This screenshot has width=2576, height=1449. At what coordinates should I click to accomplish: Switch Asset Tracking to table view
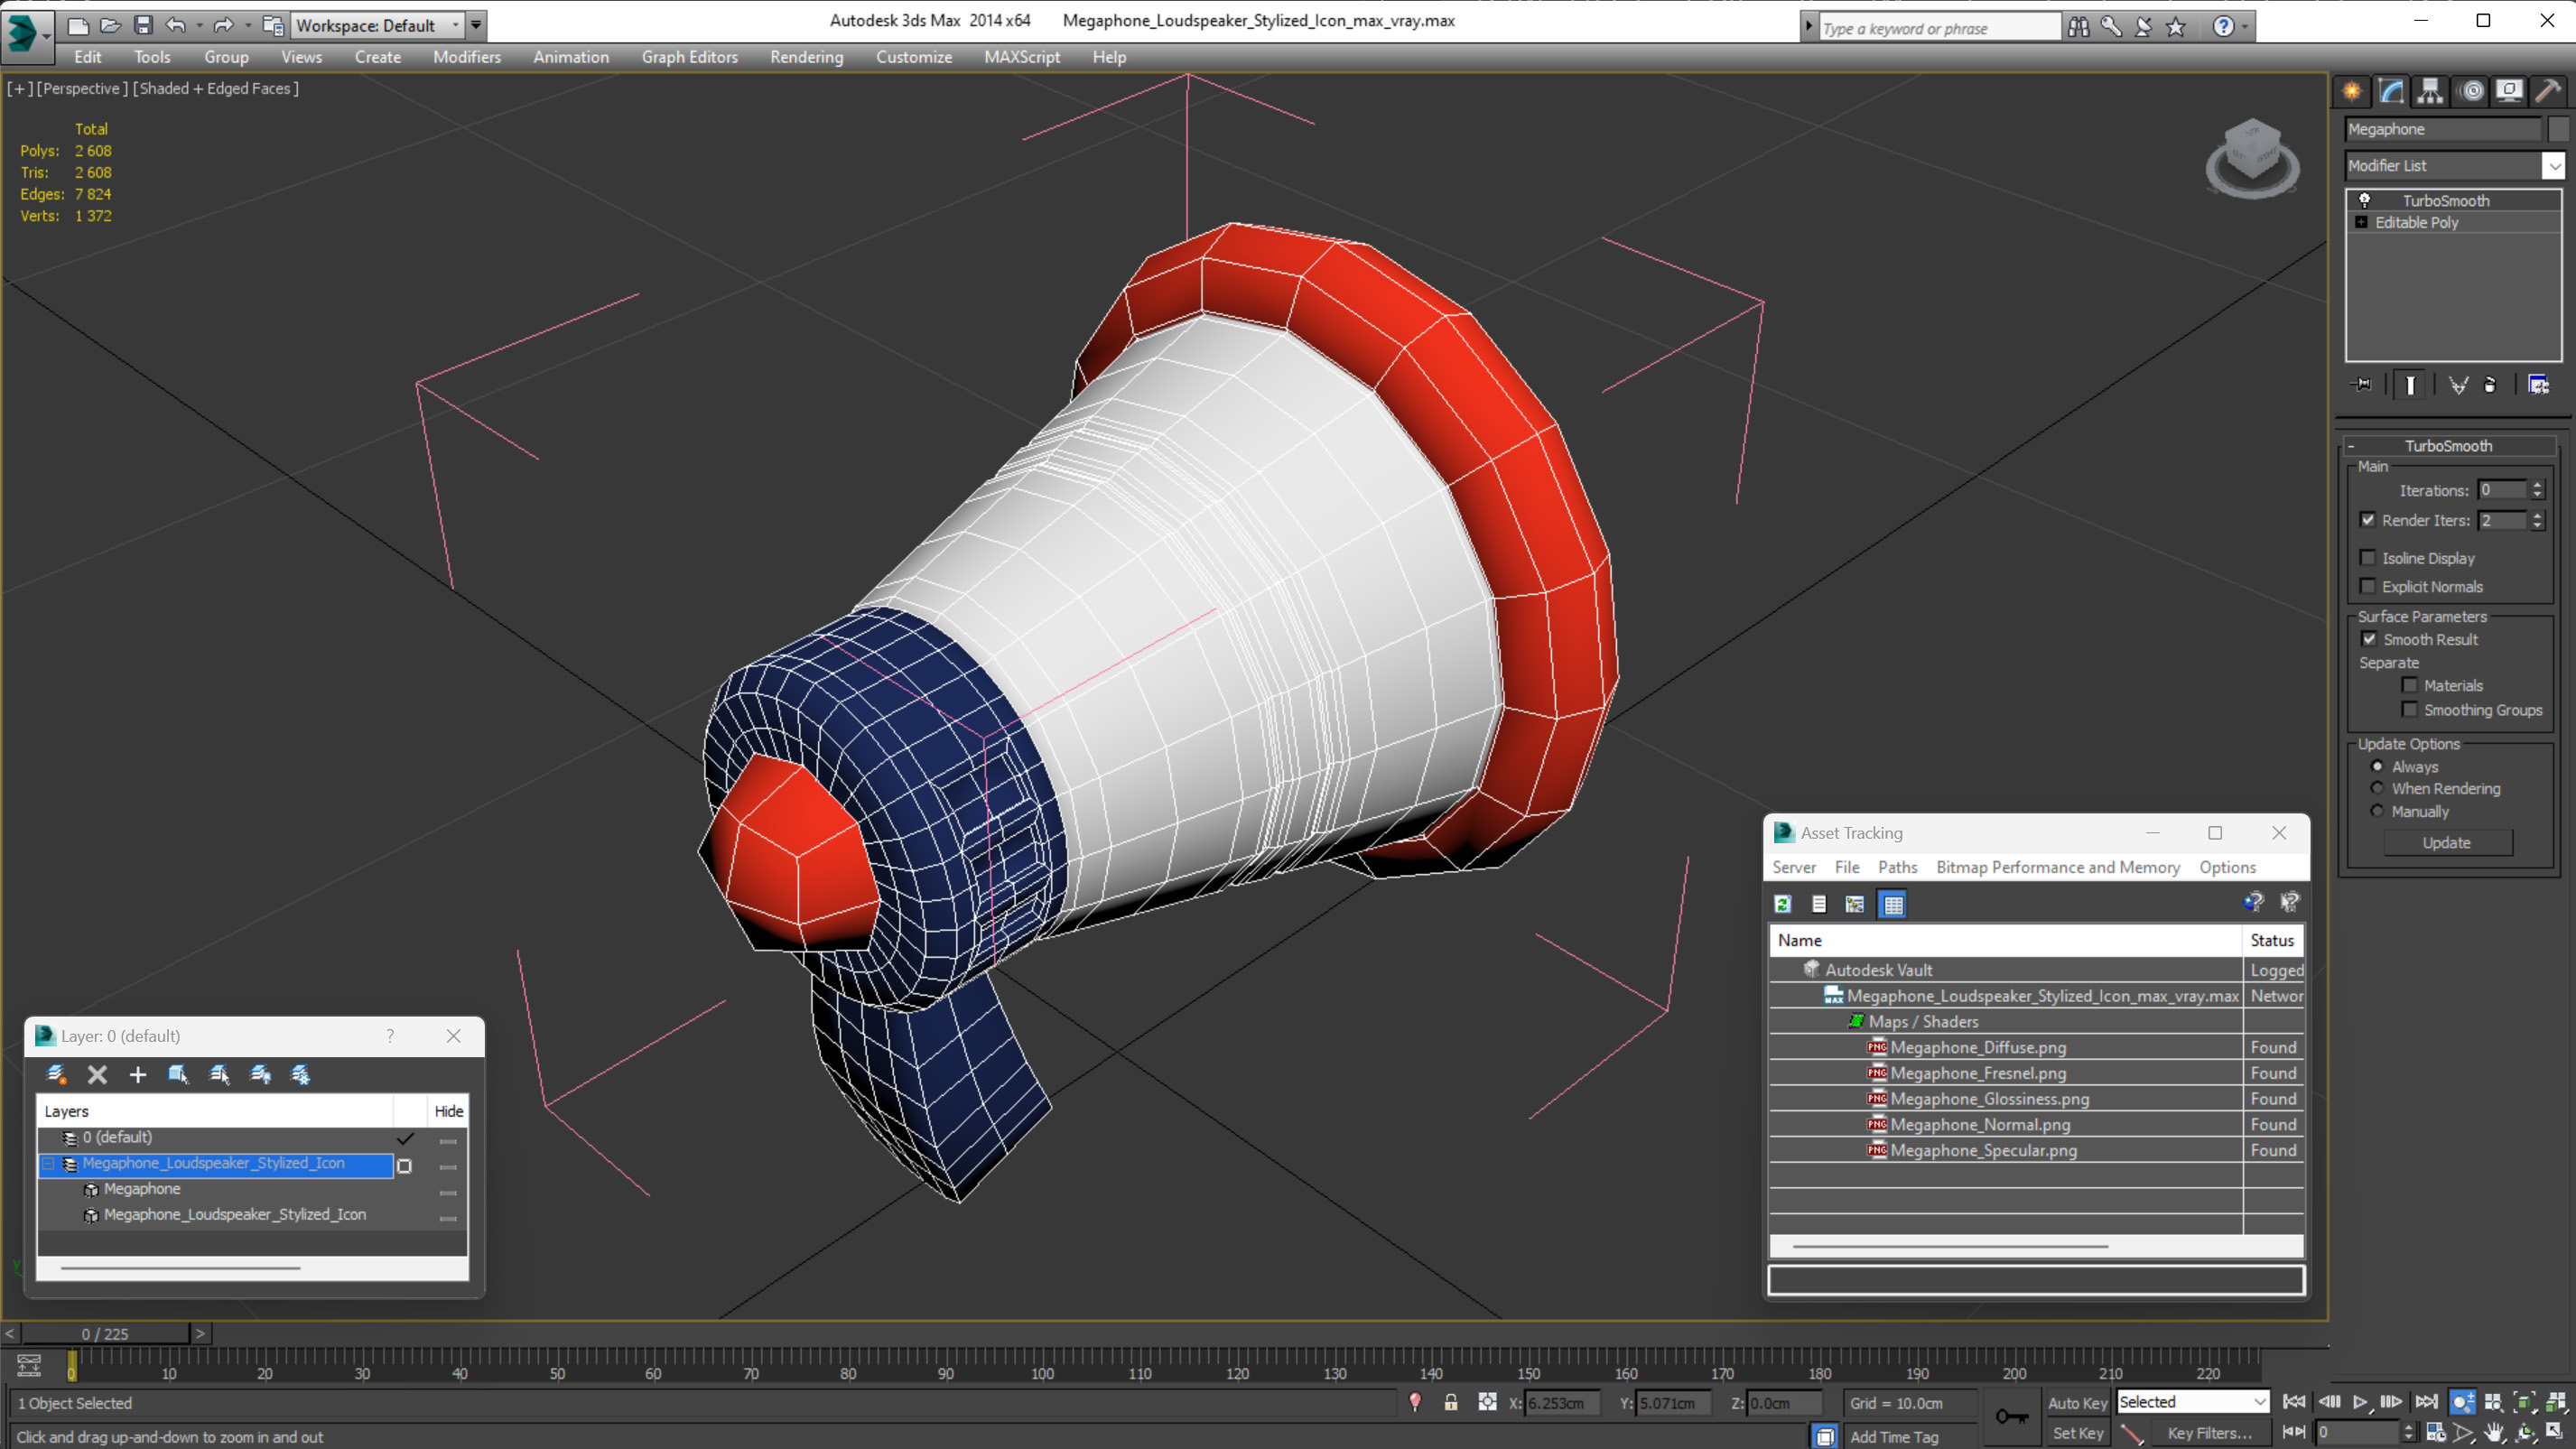click(x=1893, y=904)
